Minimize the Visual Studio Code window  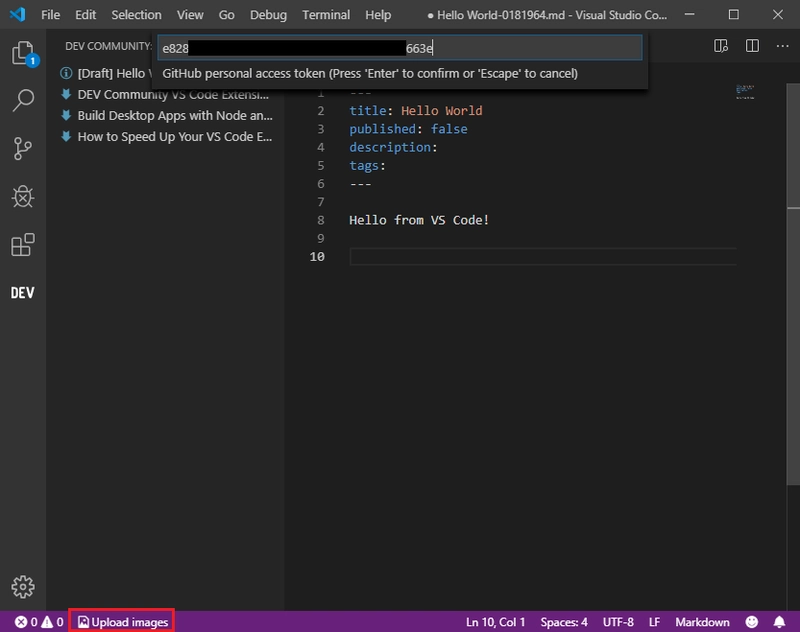coord(689,14)
